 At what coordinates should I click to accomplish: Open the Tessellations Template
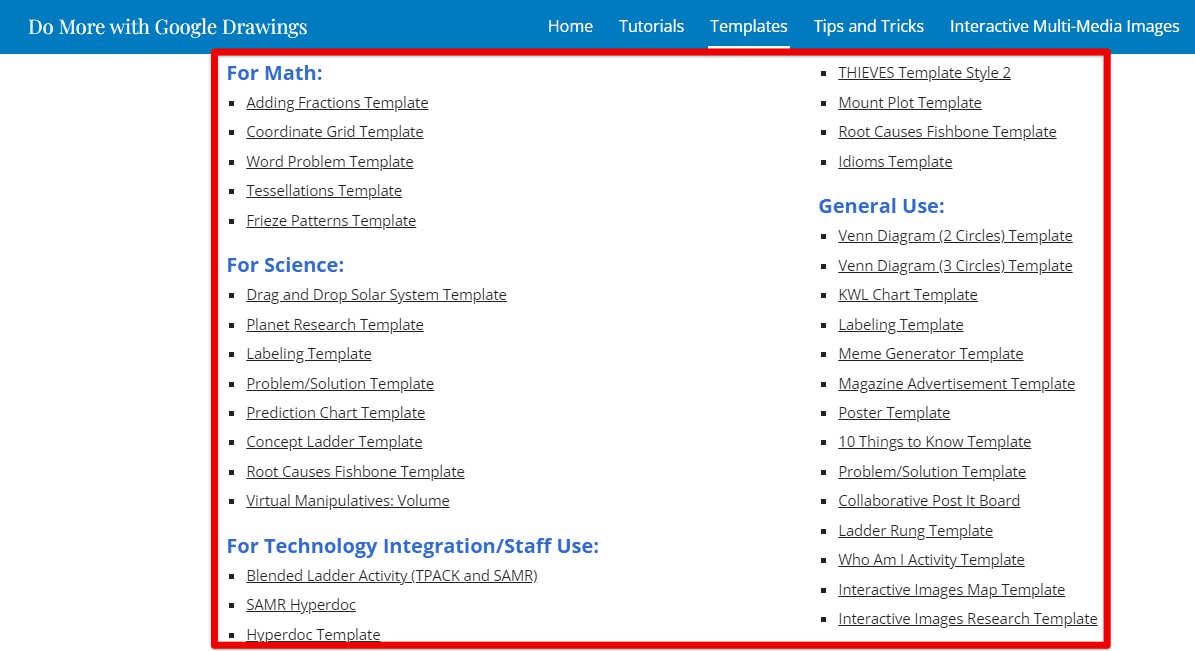[324, 191]
